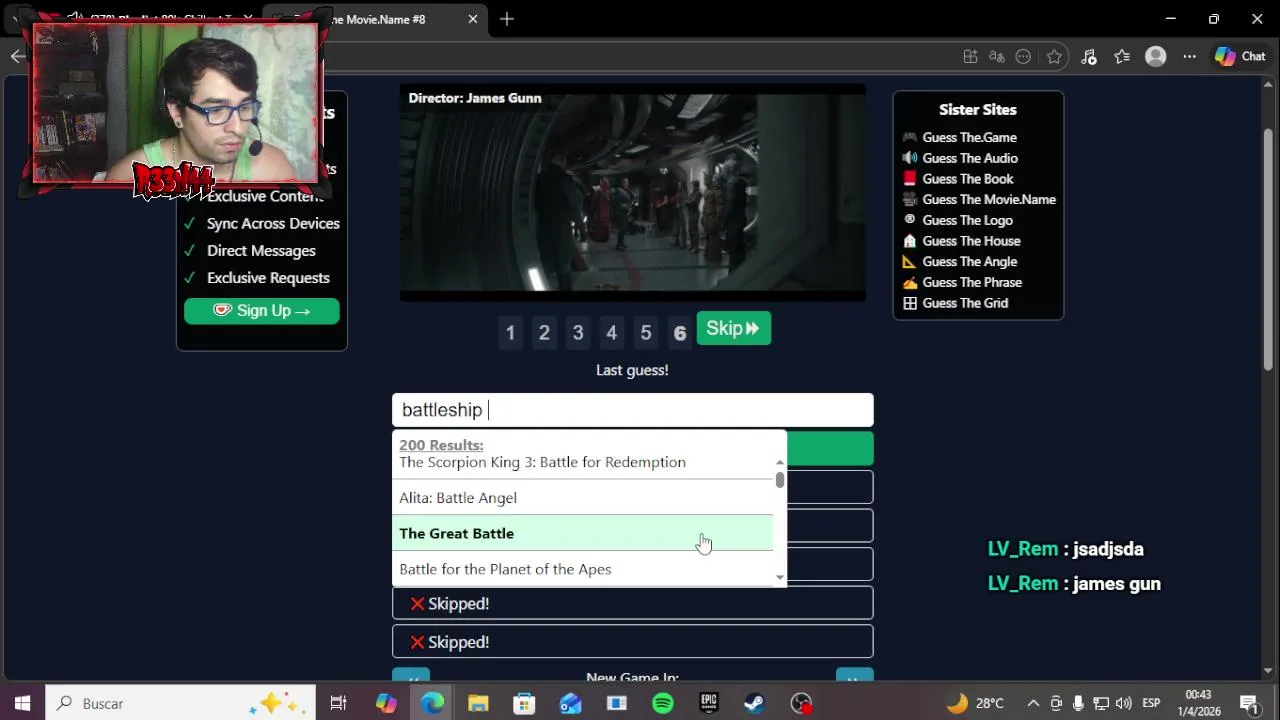The image size is (1280, 720).
Task: Click the green Skip button
Action: pyautogui.click(x=733, y=328)
